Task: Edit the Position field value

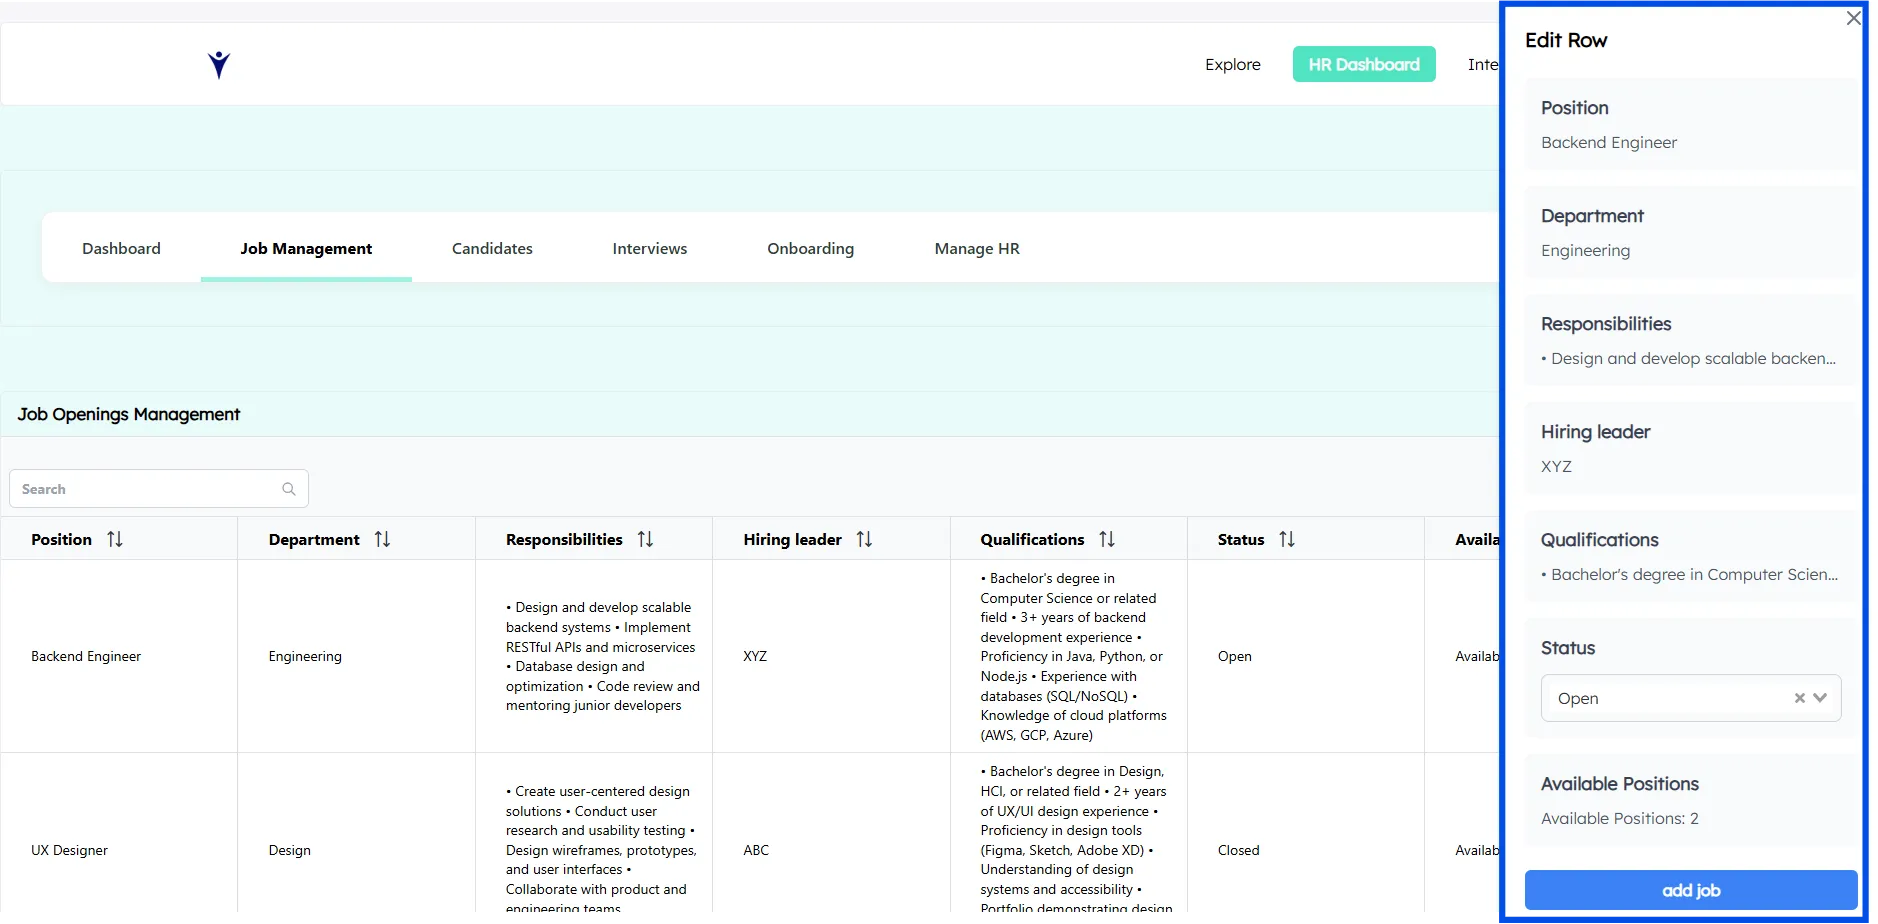Action: click(x=1608, y=143)
